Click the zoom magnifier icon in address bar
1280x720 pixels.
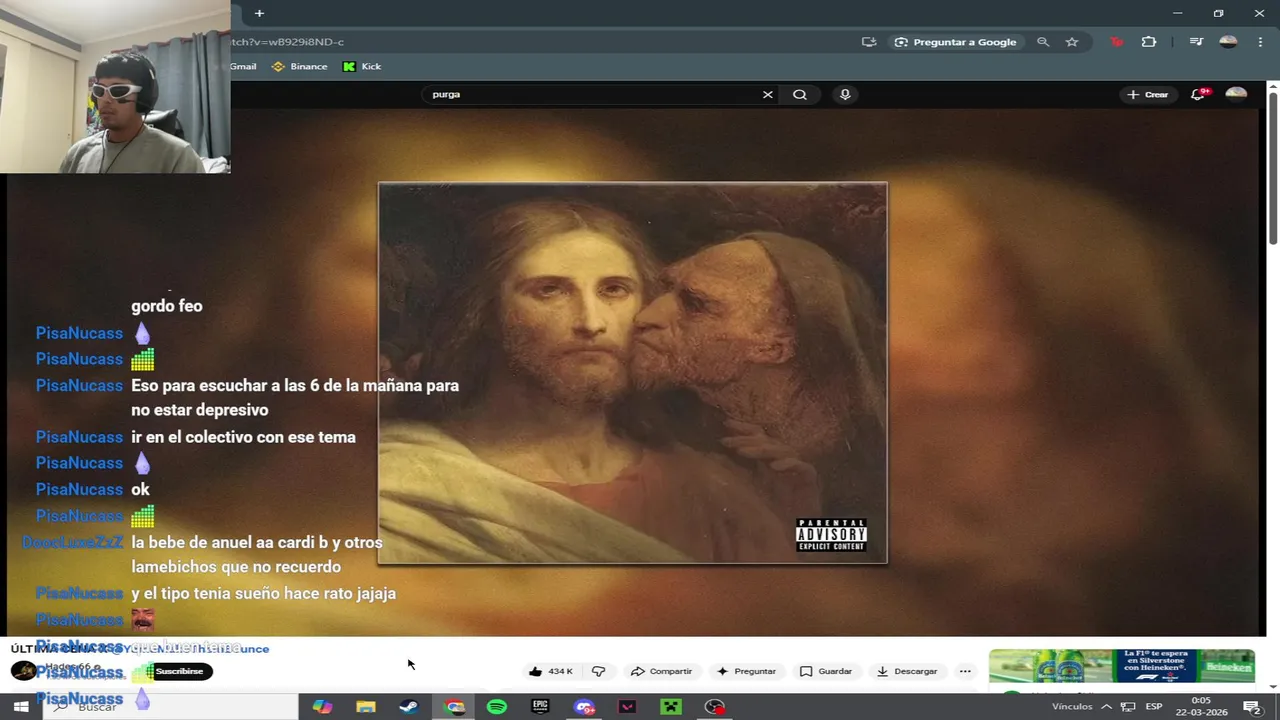click(x=1043, y=42)
